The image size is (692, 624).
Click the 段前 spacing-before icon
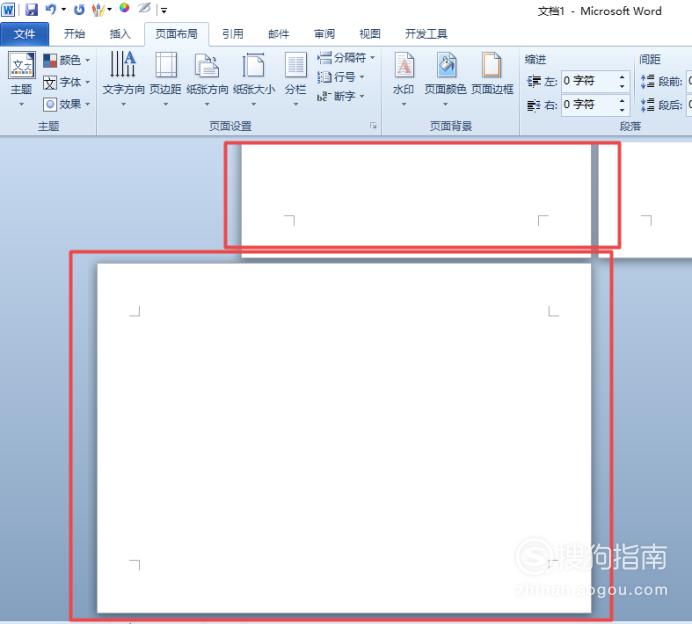pos(647,81)
